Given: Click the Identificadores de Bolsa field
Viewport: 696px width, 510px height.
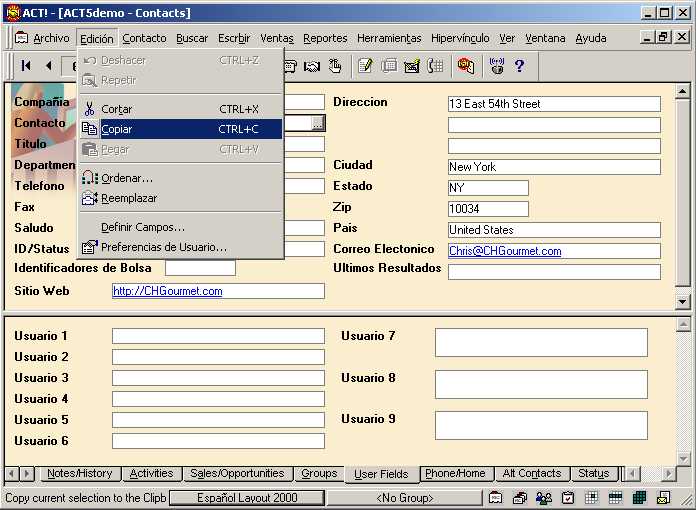Looking at the screenshot, I should point(200,268).
